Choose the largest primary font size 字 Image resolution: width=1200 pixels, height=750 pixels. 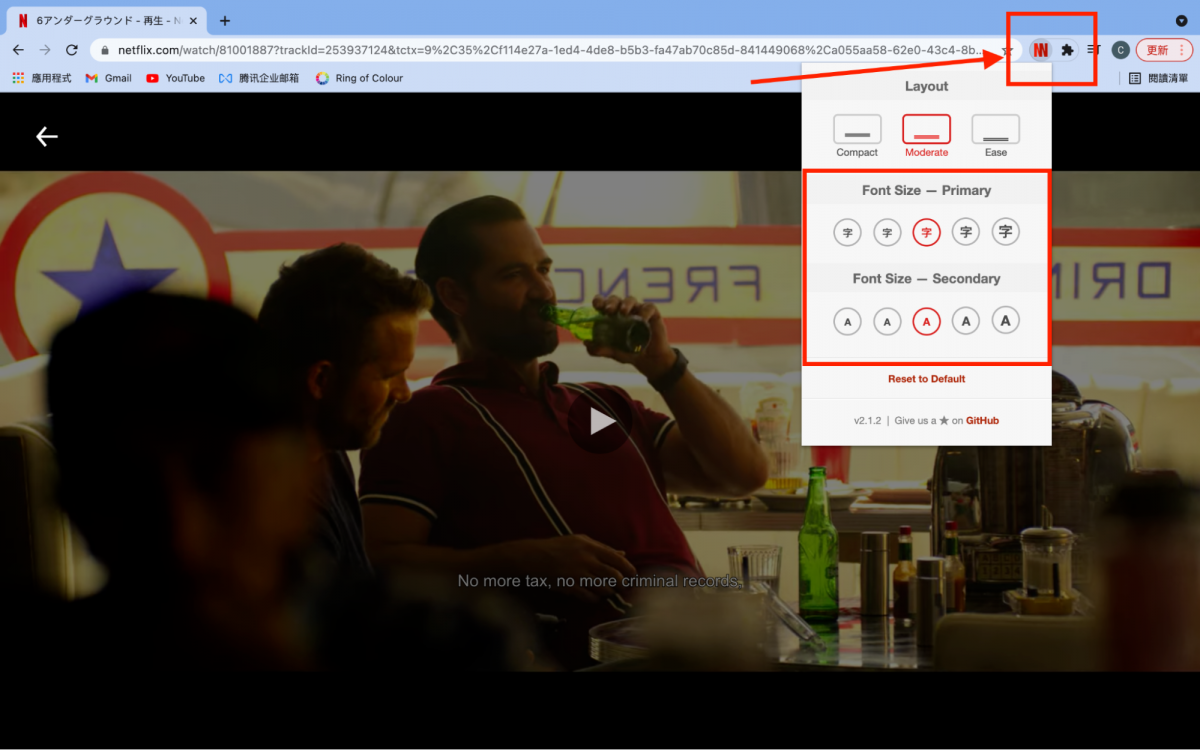[1006, 232]
